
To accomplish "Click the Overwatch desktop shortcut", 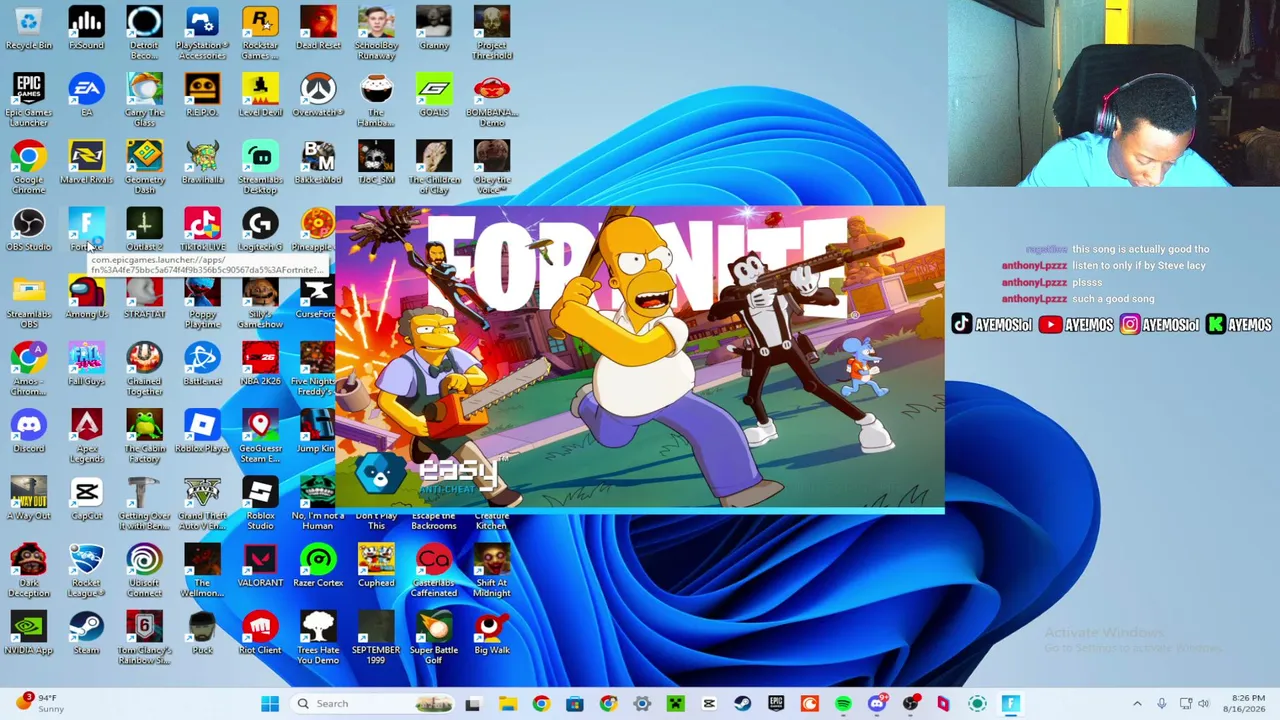I will coord(318,95).
